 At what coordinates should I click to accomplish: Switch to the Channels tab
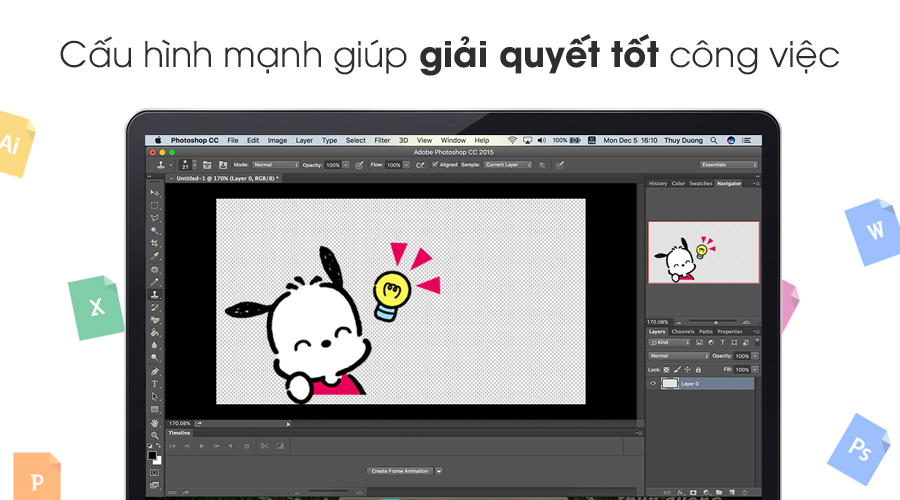pos(683,331)
